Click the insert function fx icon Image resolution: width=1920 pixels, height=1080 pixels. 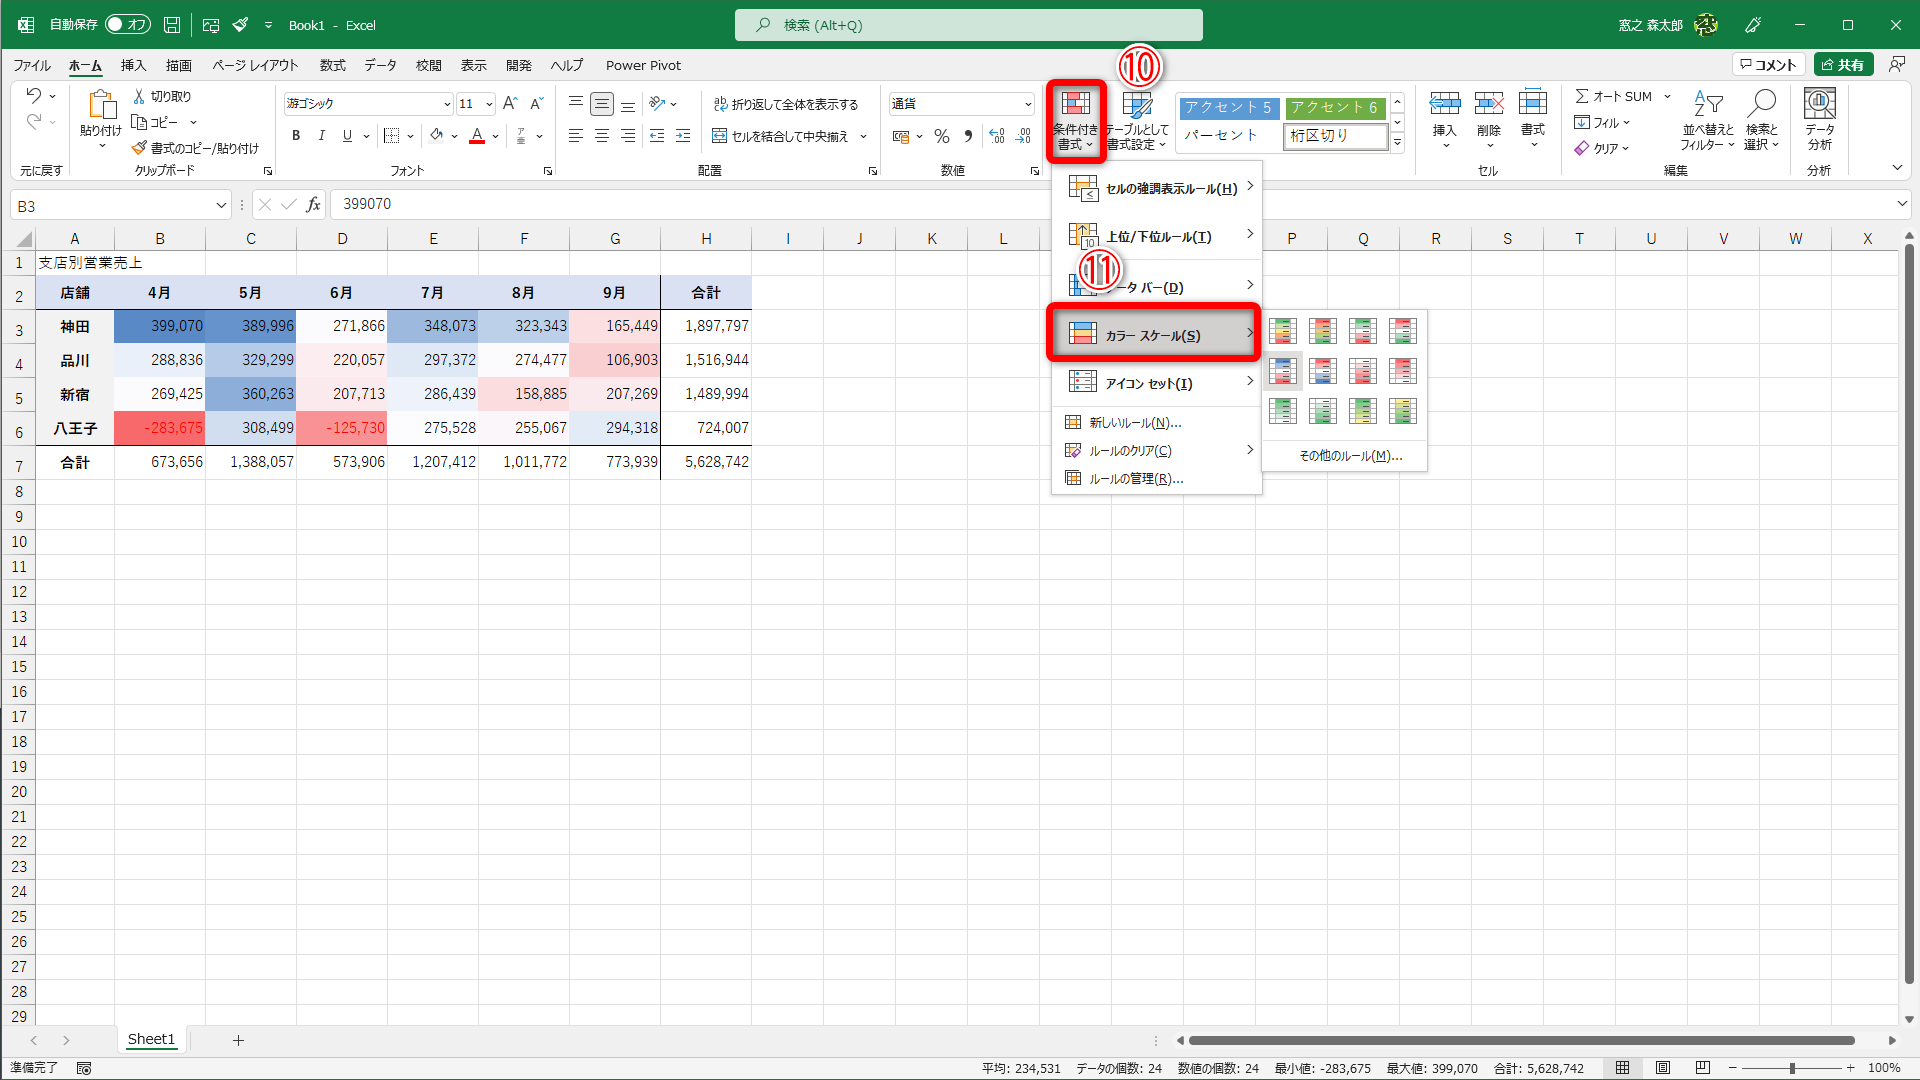coord(313,205)
